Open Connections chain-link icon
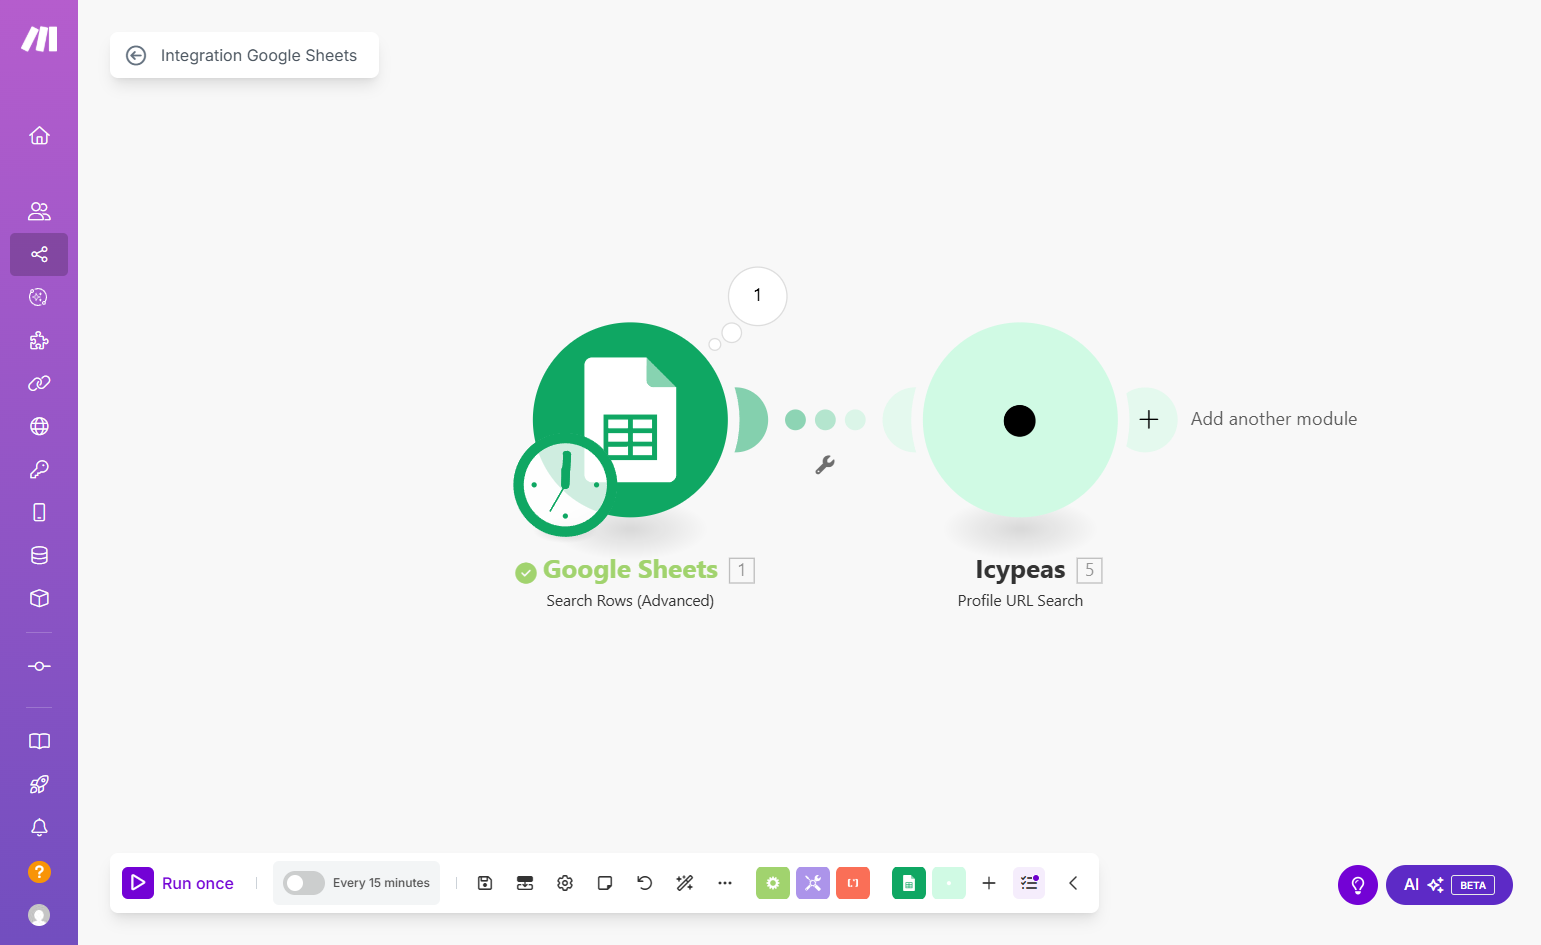 [x=39, y=383]
